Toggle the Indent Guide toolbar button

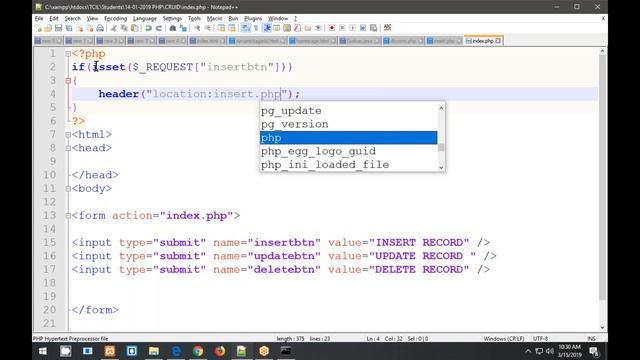(x=267, y=28)
